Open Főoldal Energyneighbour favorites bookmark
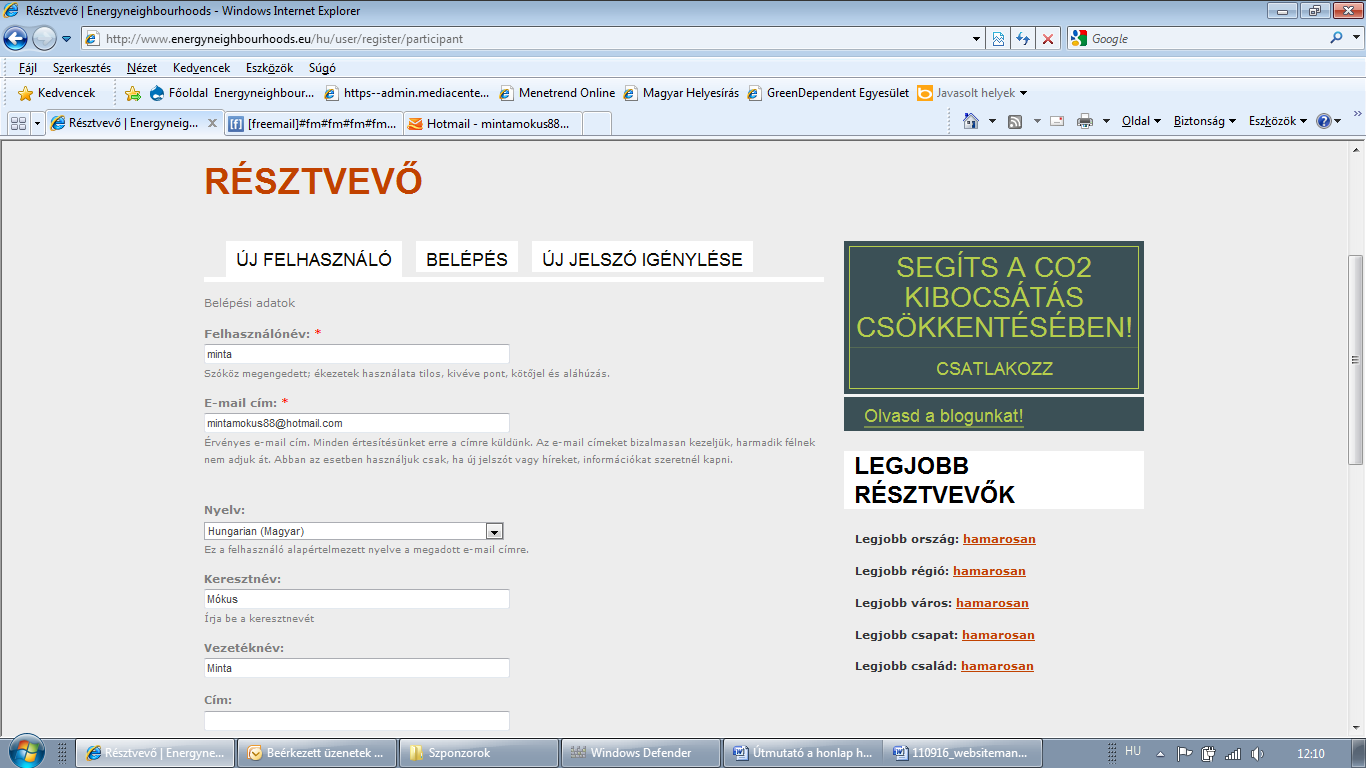The width and height of the screenshot is (1366, 768). coord(232,93)
